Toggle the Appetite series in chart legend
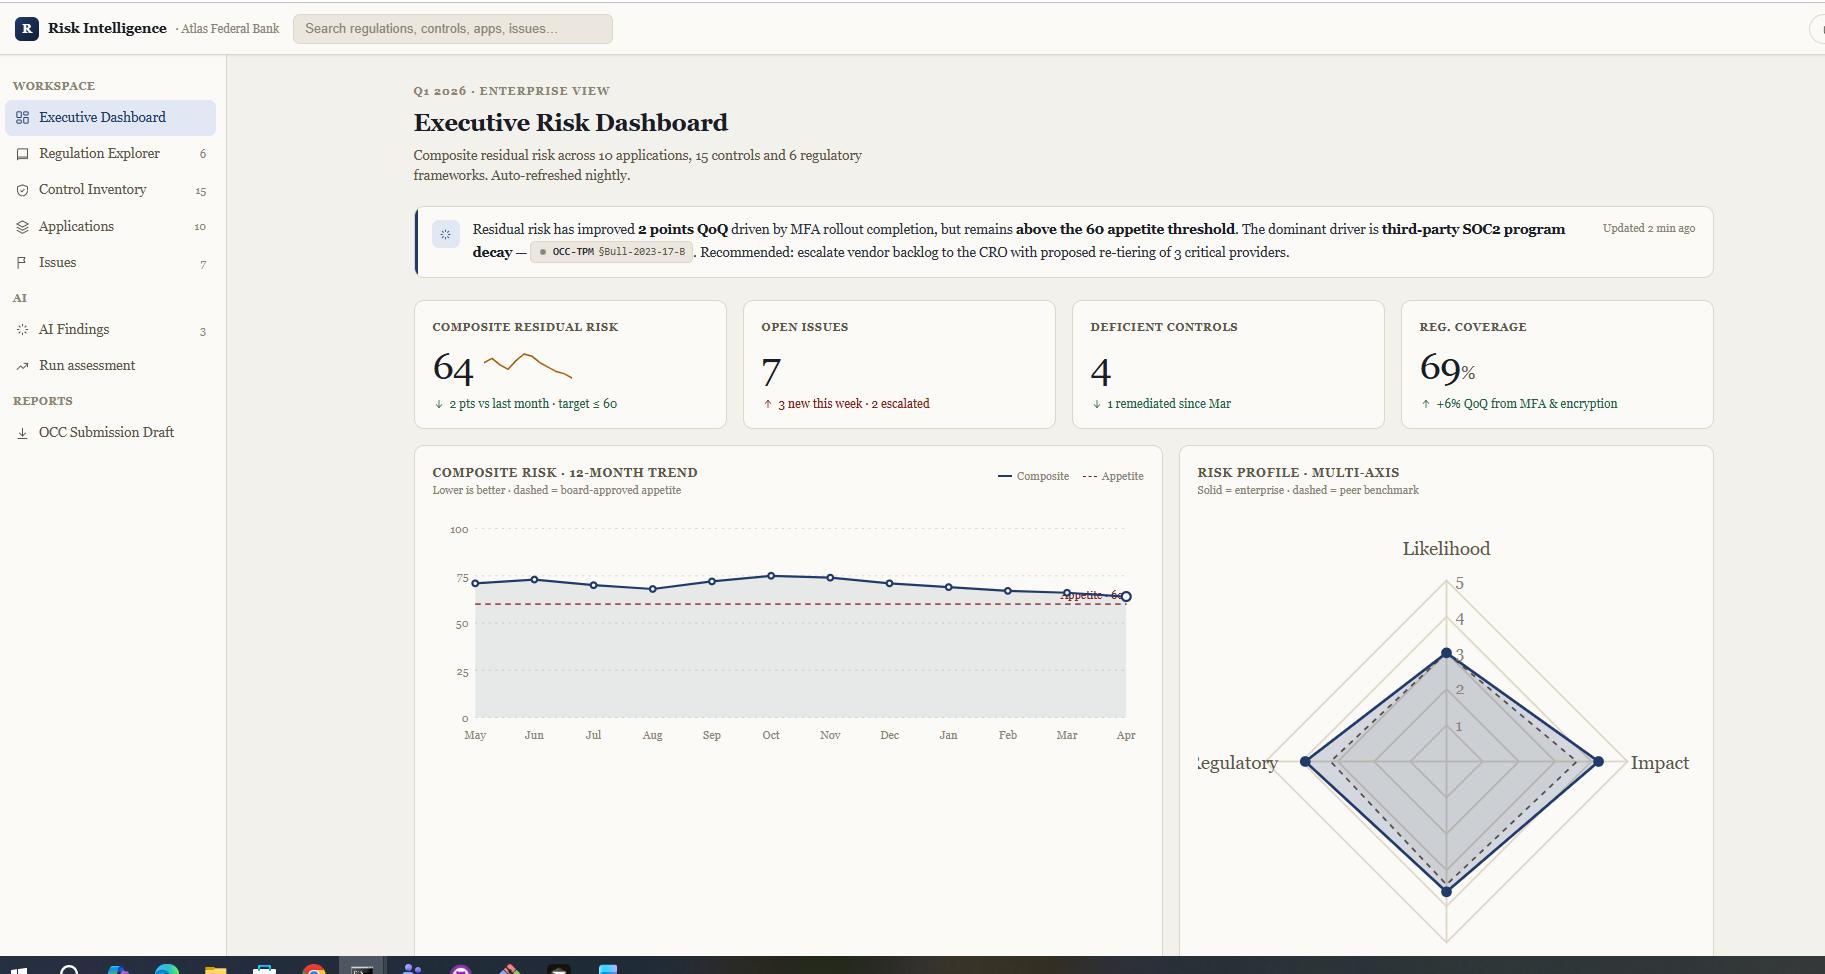 coord(1113,476)
